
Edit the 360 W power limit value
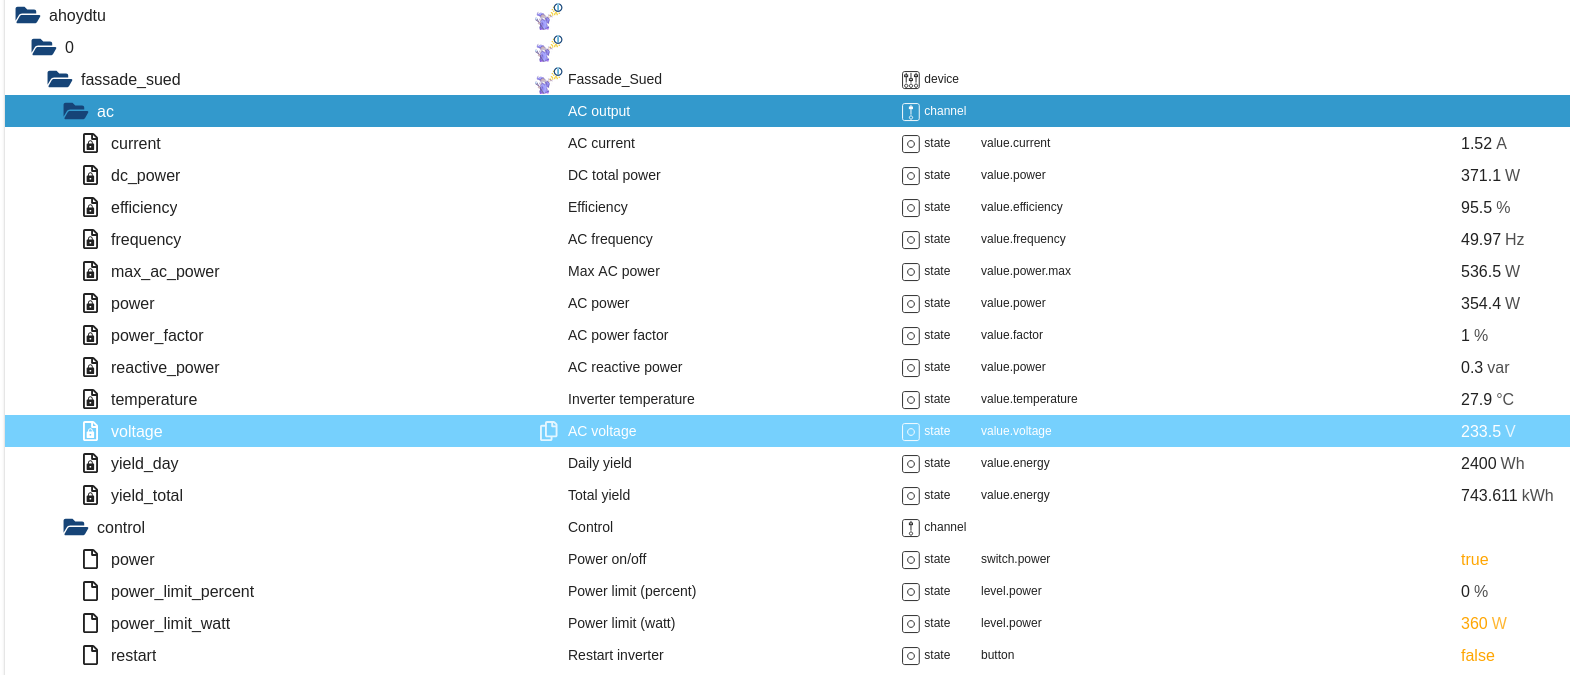click(1483, 623)
